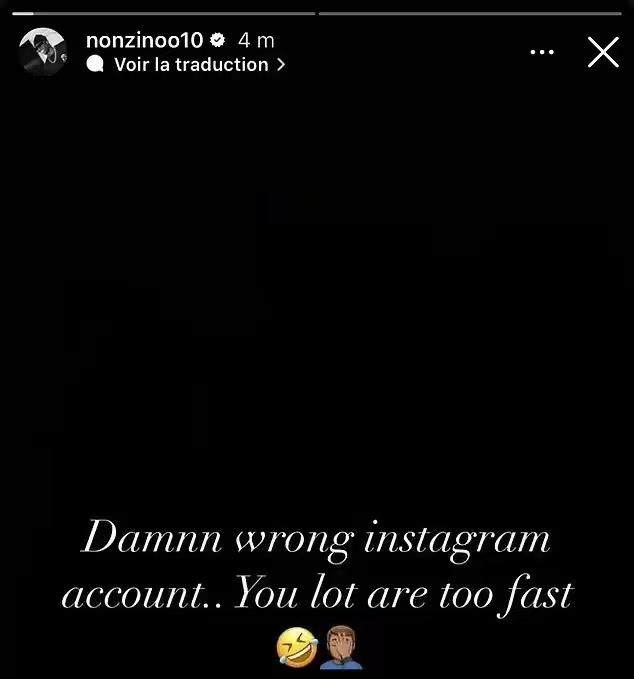Click the speech bubble translation icon
634x679 pixels.
click(x=95, y=65)
